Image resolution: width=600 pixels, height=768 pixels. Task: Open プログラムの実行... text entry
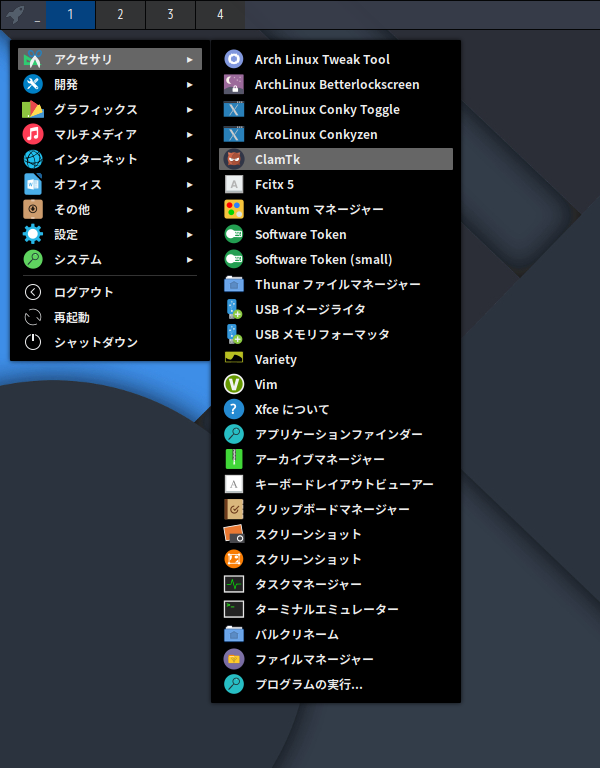[309, 684]
